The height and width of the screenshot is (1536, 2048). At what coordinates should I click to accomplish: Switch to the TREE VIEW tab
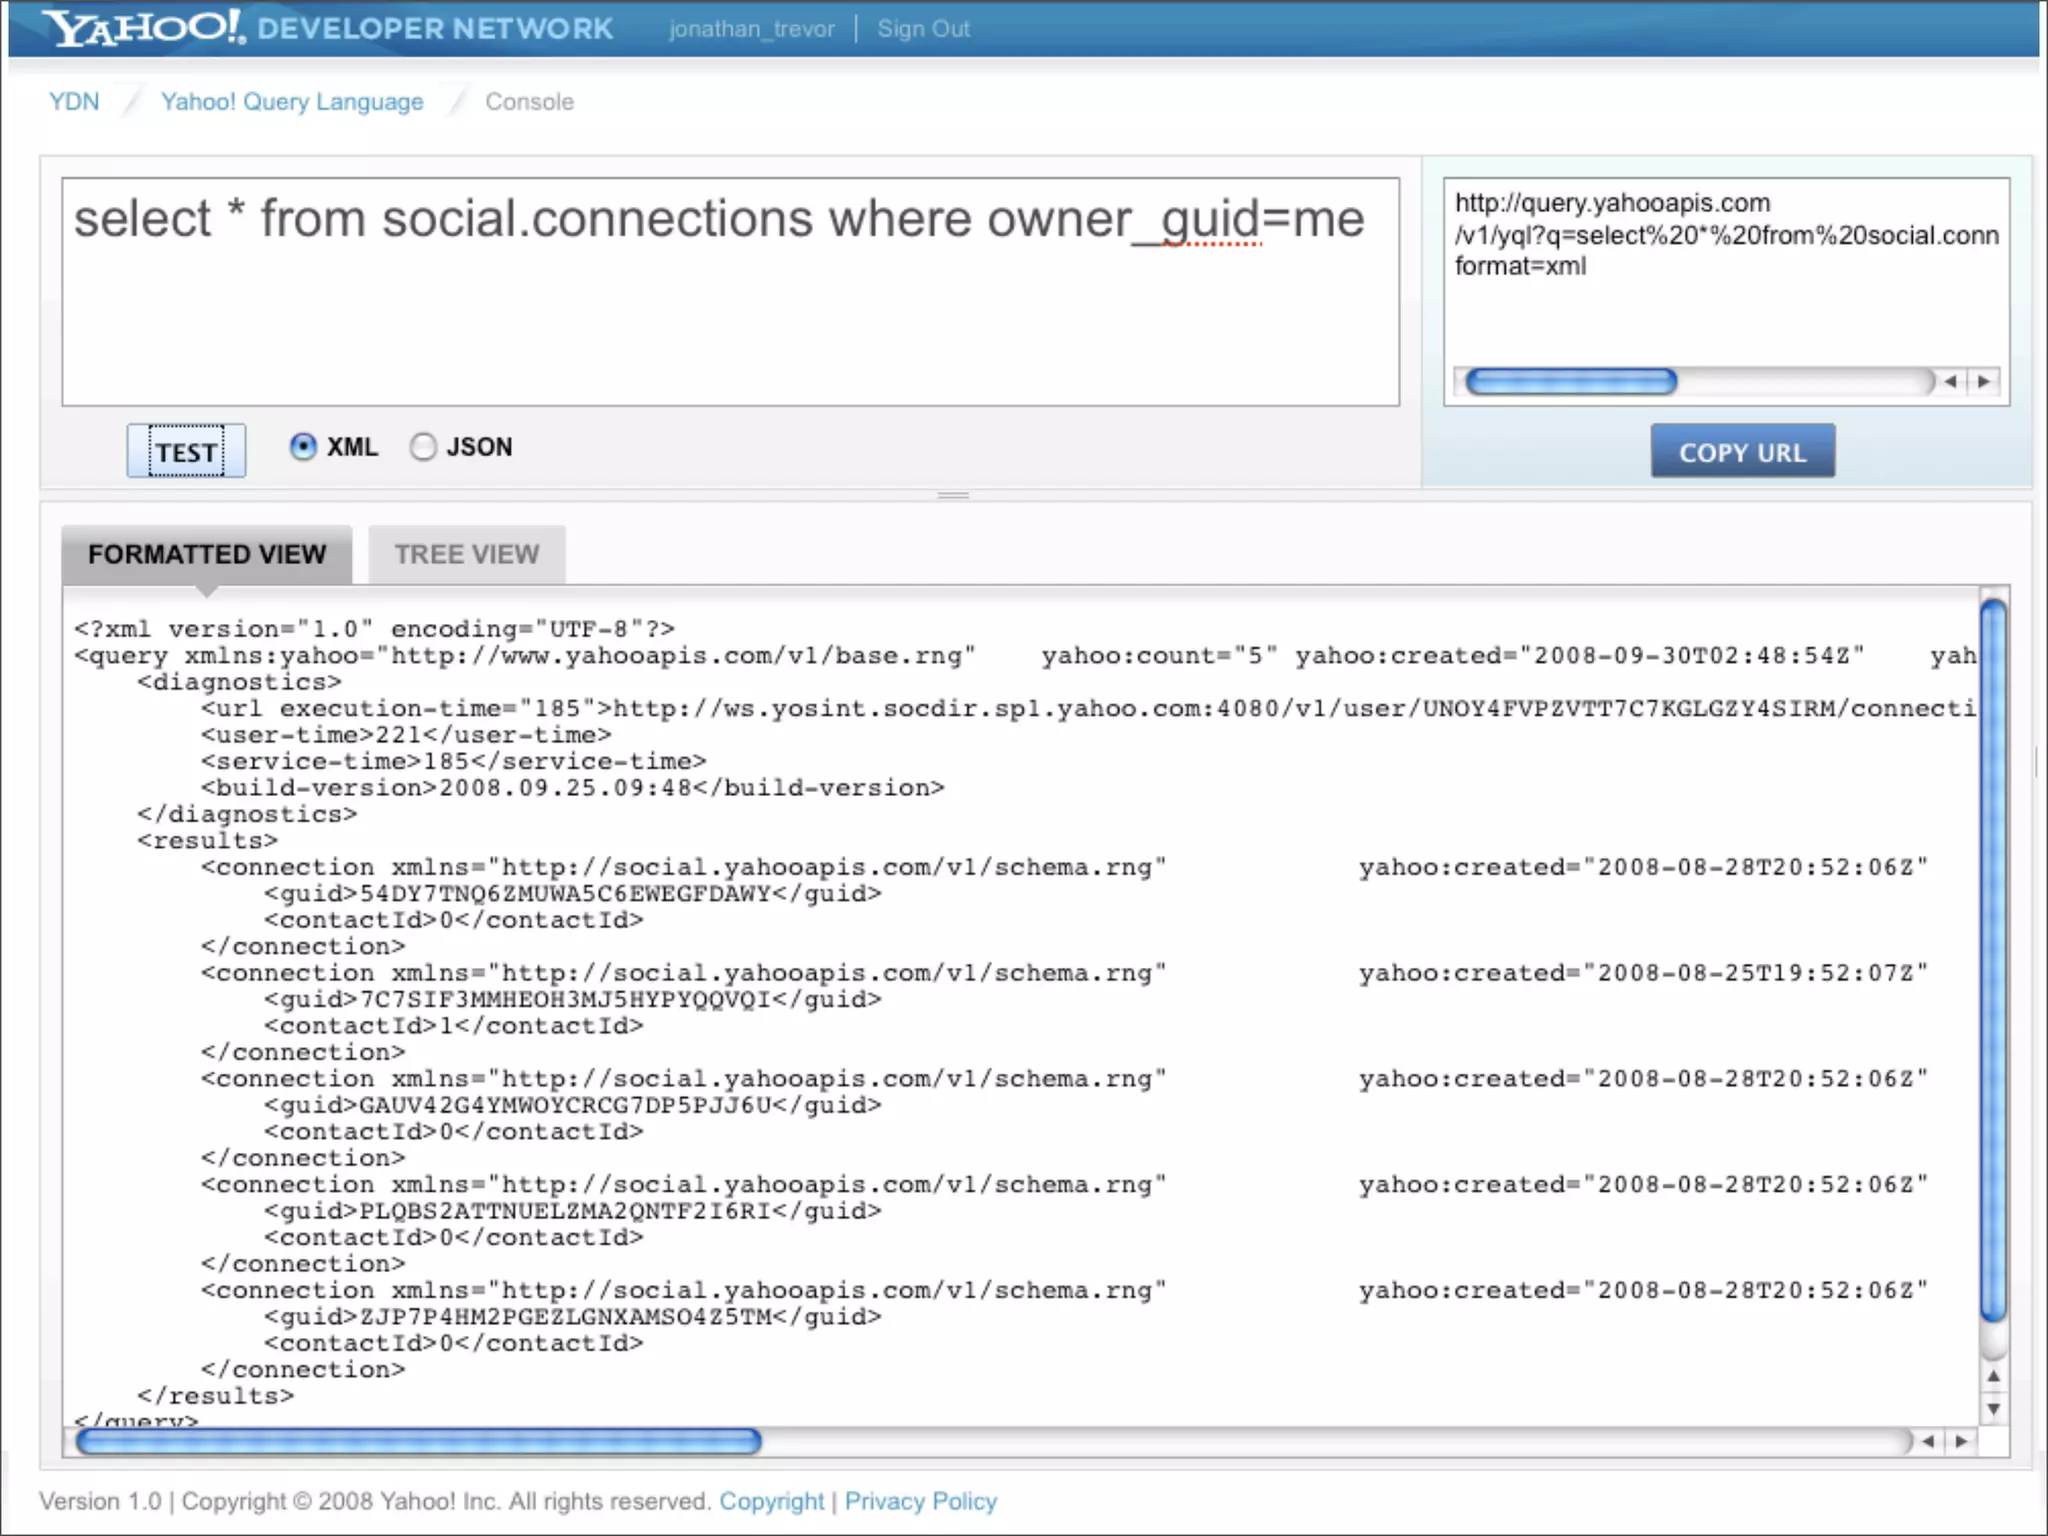coord(466,554)
